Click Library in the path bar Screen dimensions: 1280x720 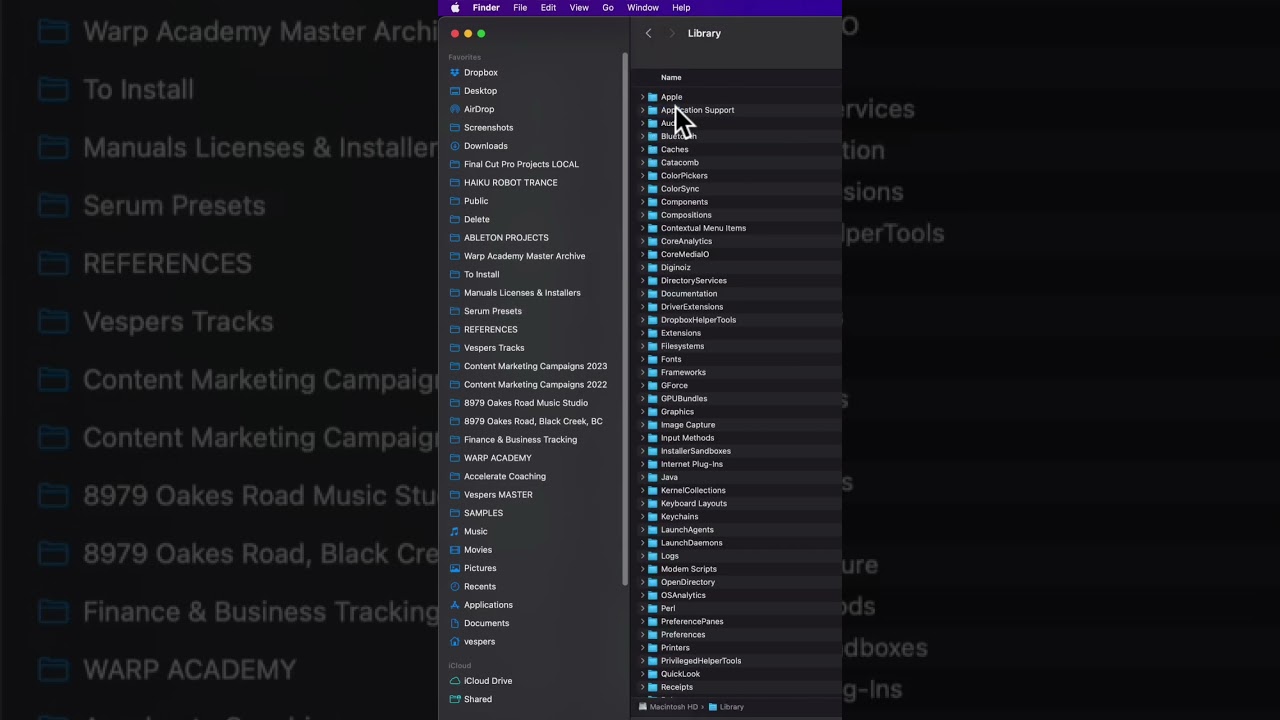726,707
